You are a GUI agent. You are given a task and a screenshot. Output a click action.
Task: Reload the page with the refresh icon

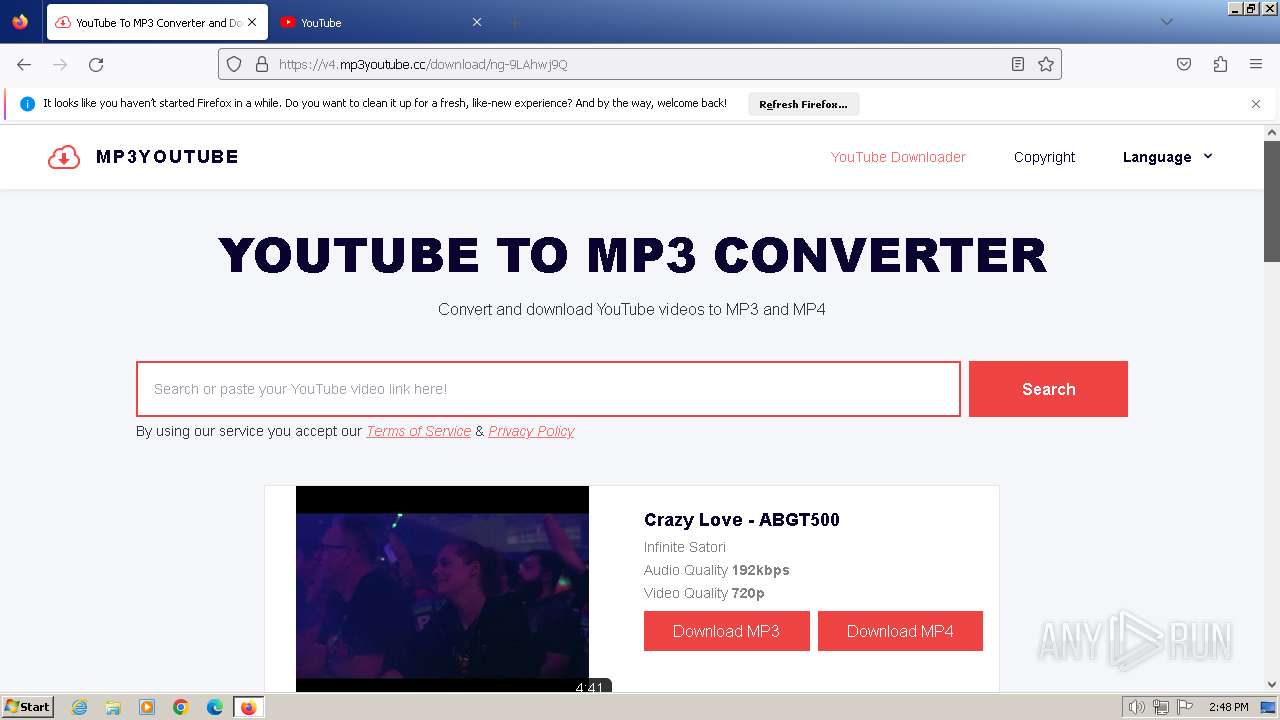tap(96, 64)
